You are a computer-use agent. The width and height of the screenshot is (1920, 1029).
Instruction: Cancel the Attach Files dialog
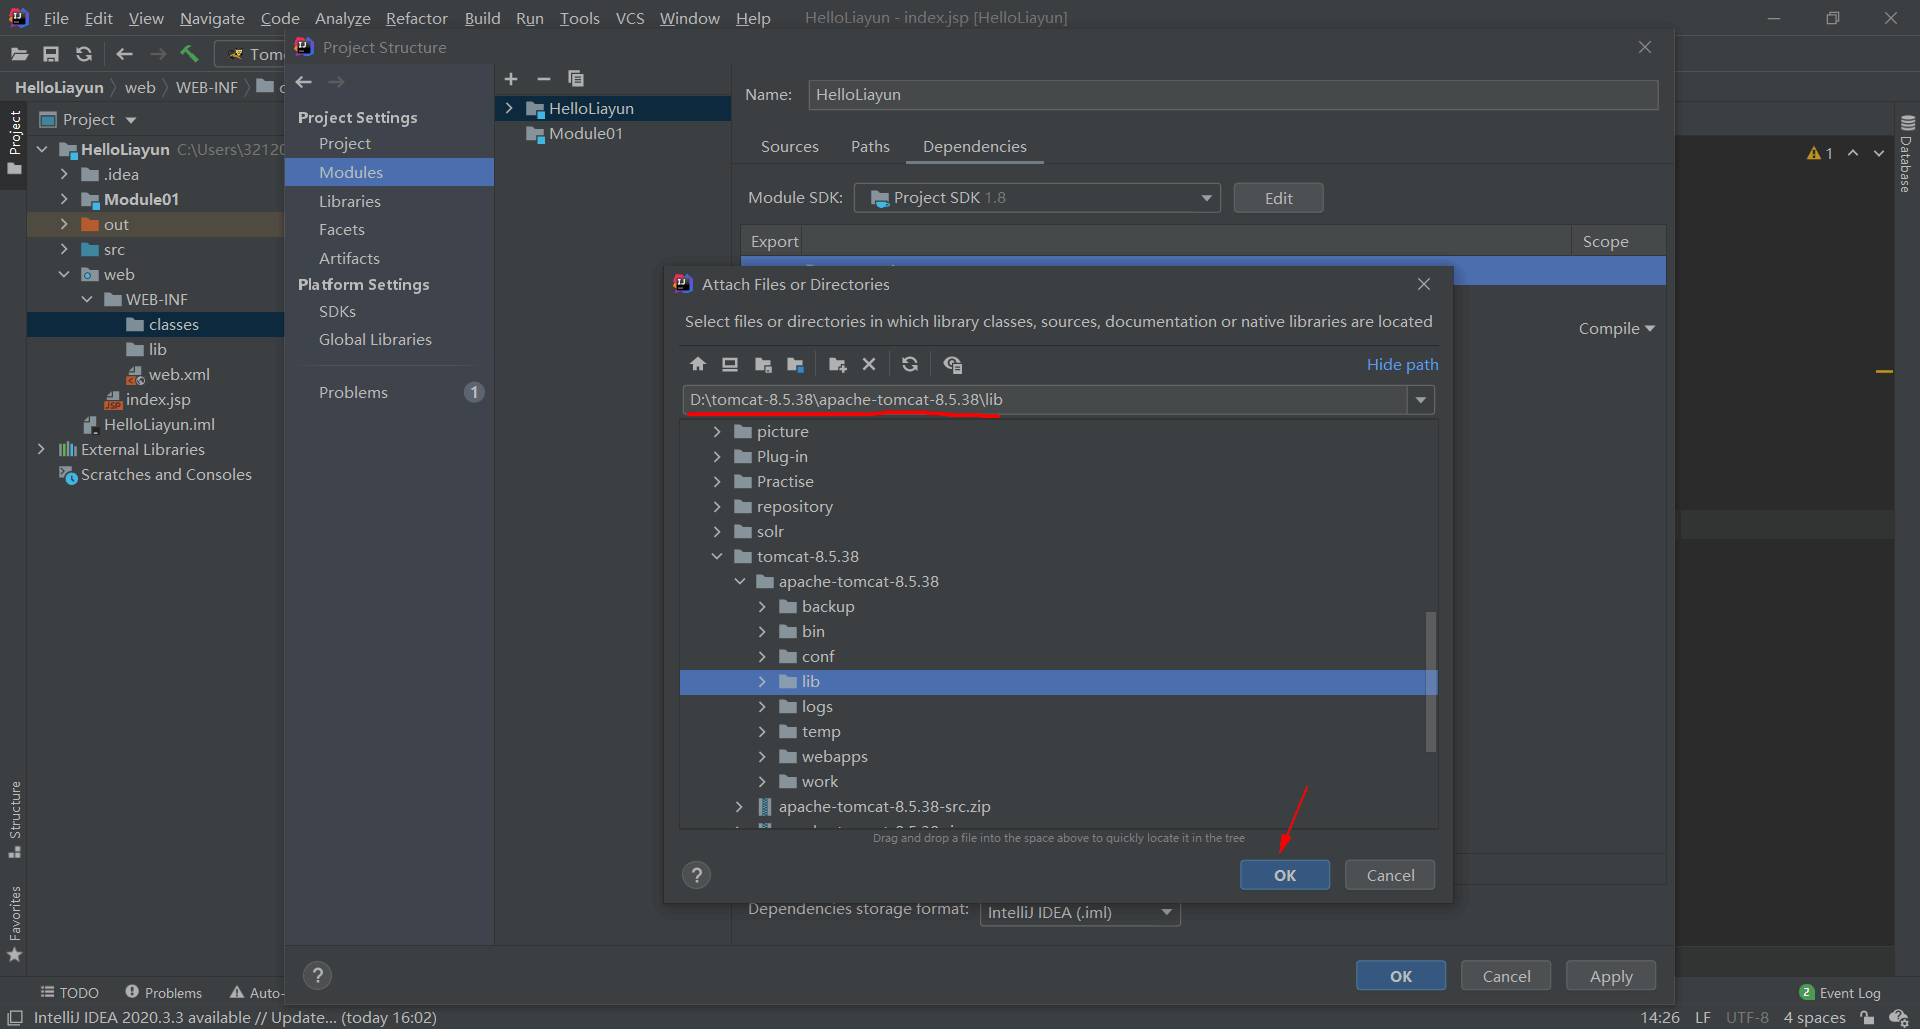(1390, 875)
